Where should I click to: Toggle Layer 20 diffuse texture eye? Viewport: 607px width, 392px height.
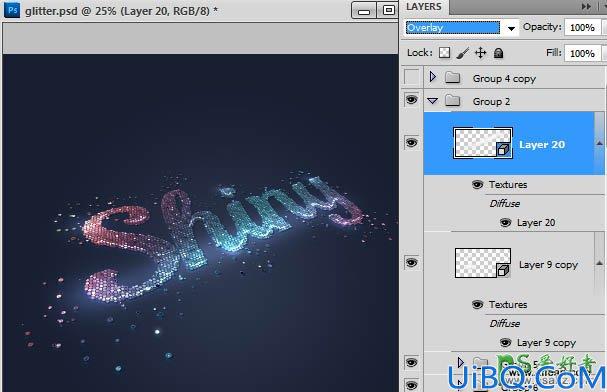pos(505,223)
